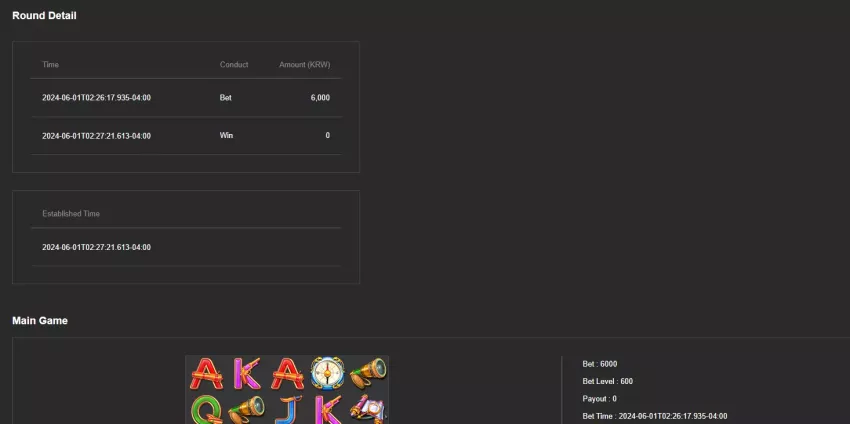Click the Bet : 6000 line

(600, 364)
